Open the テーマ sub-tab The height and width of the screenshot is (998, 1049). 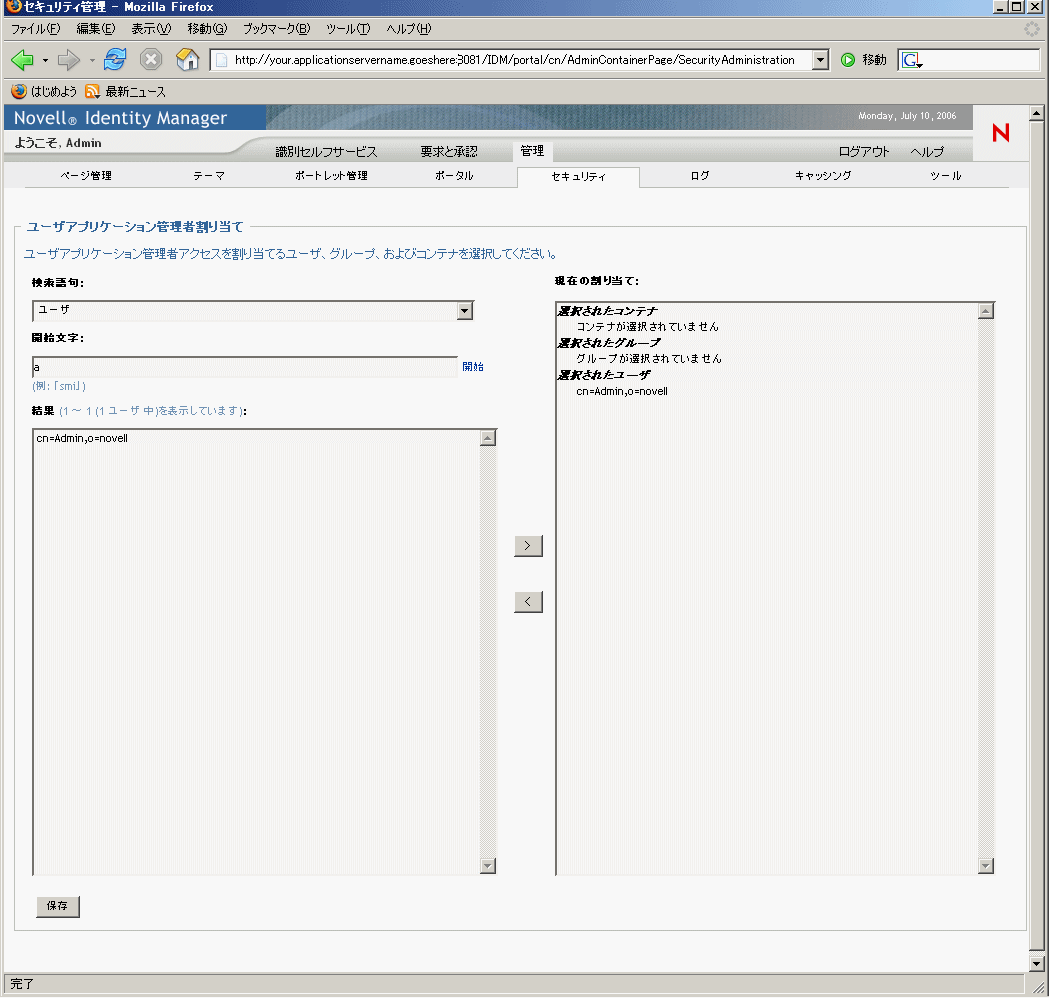(209, 176)
